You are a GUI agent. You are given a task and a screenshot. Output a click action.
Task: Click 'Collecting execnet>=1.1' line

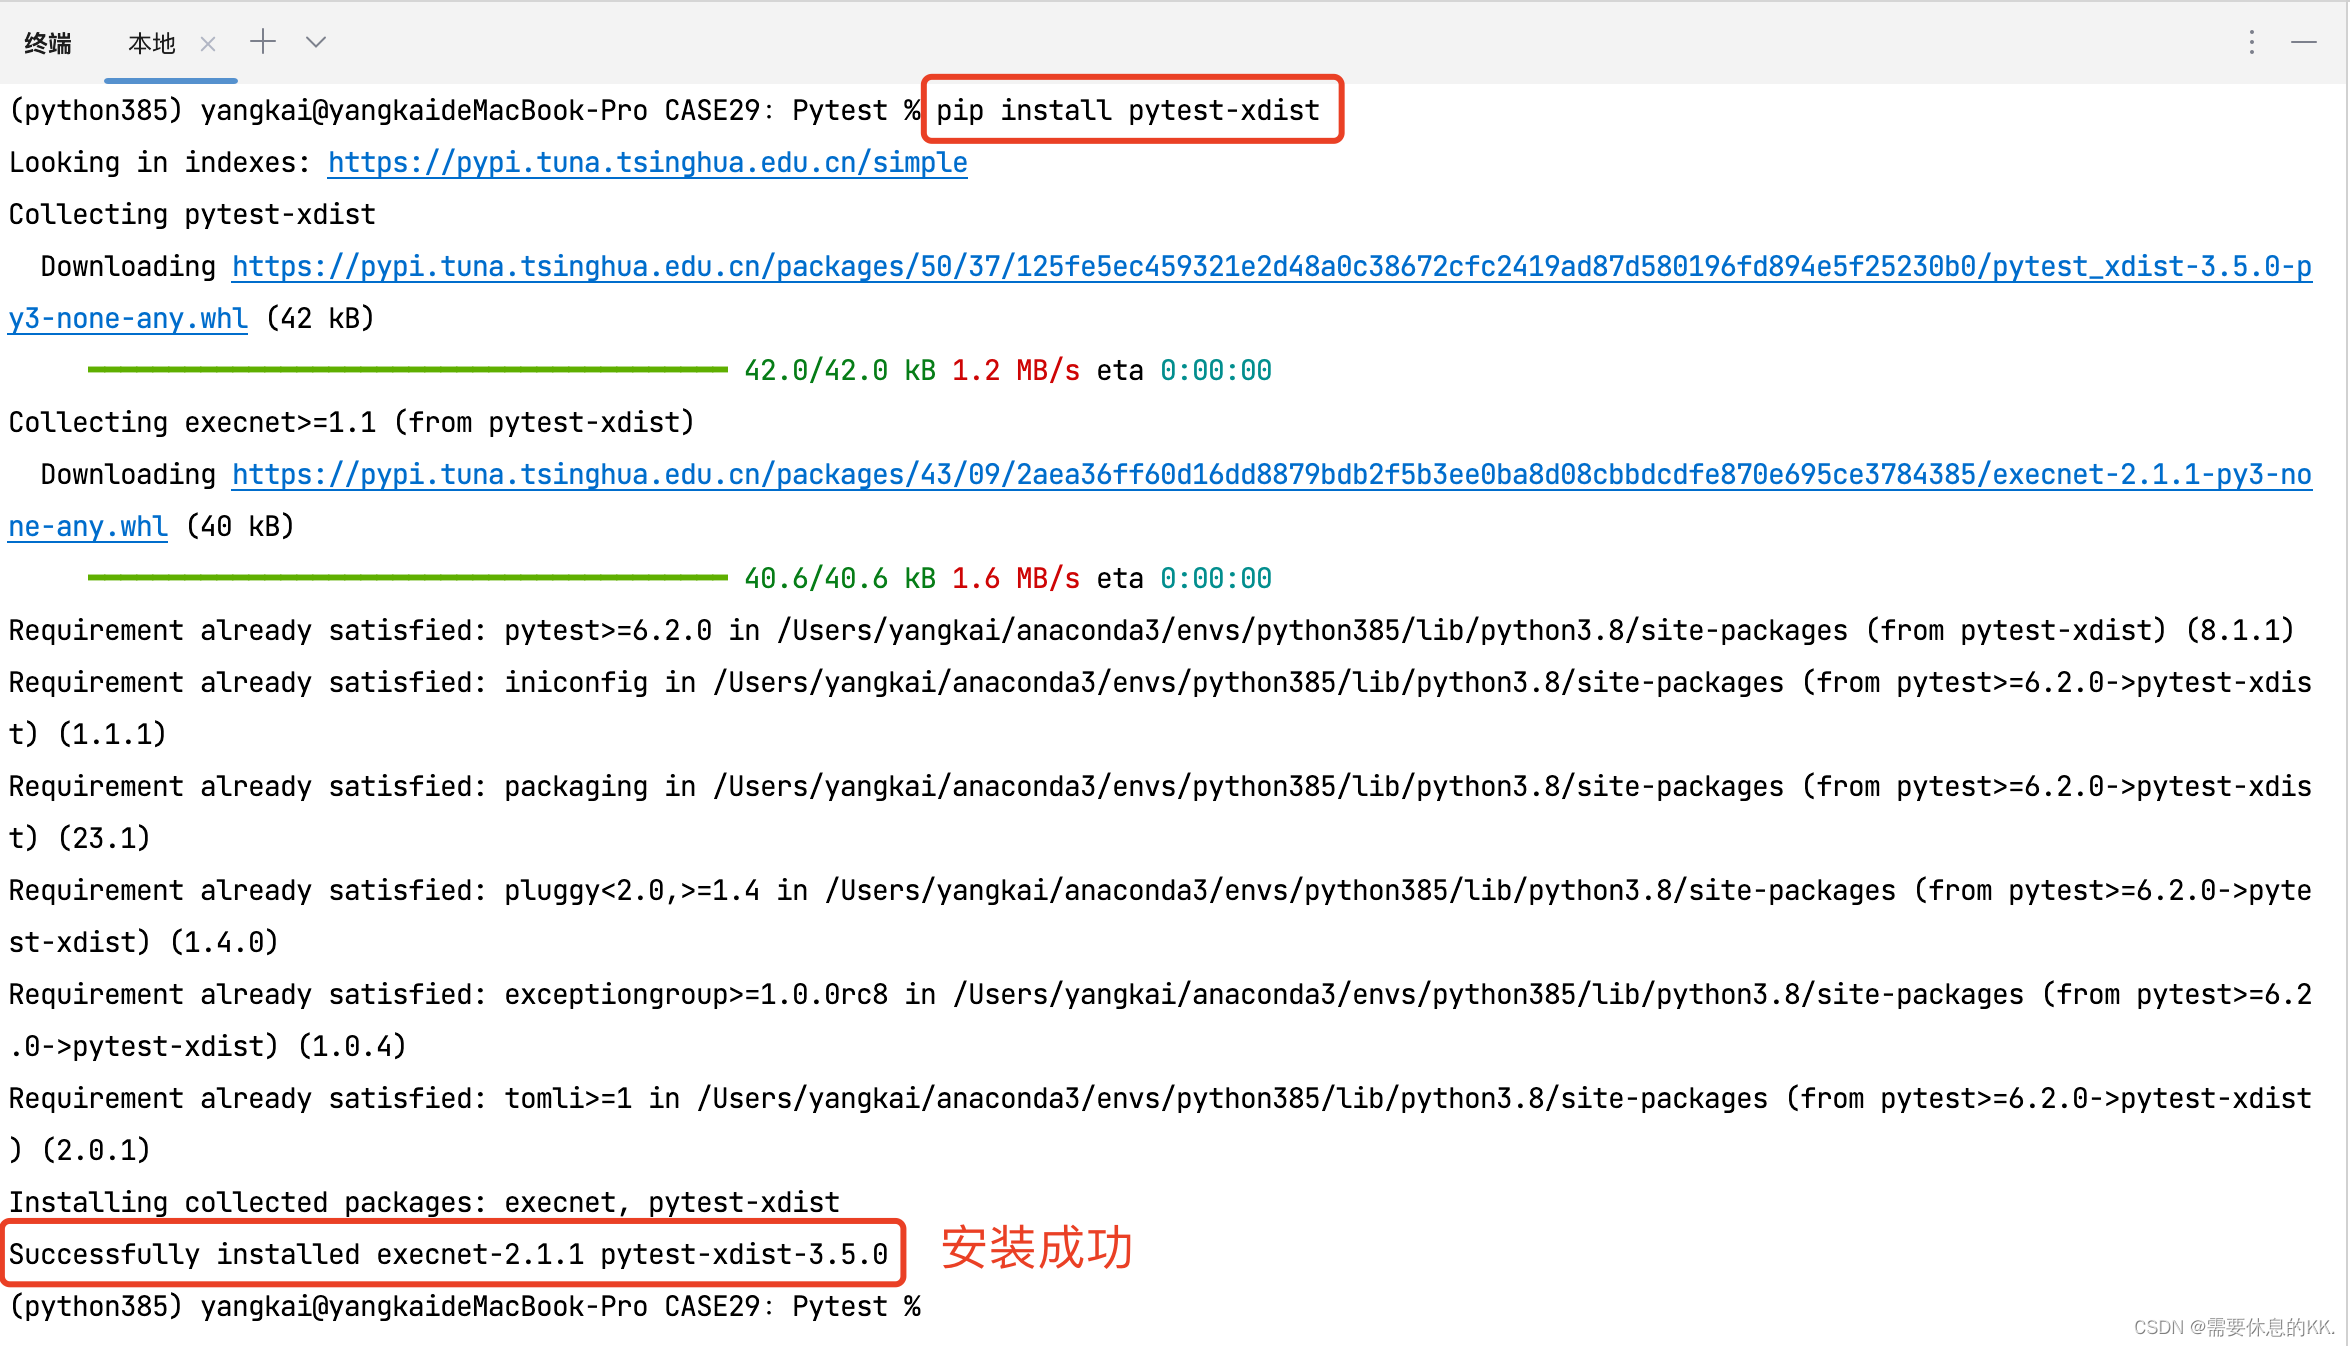coord(352,422)
